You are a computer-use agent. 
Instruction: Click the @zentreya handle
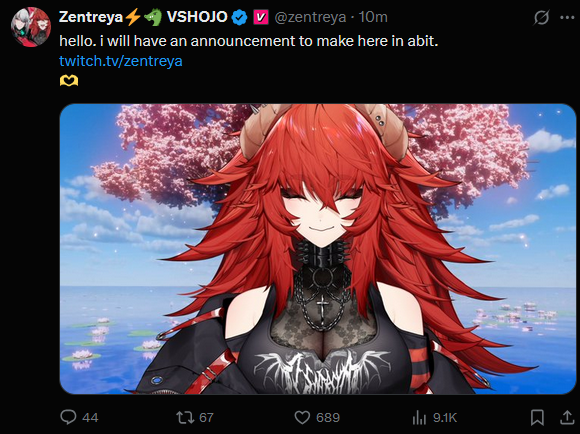tap(310, 17)
